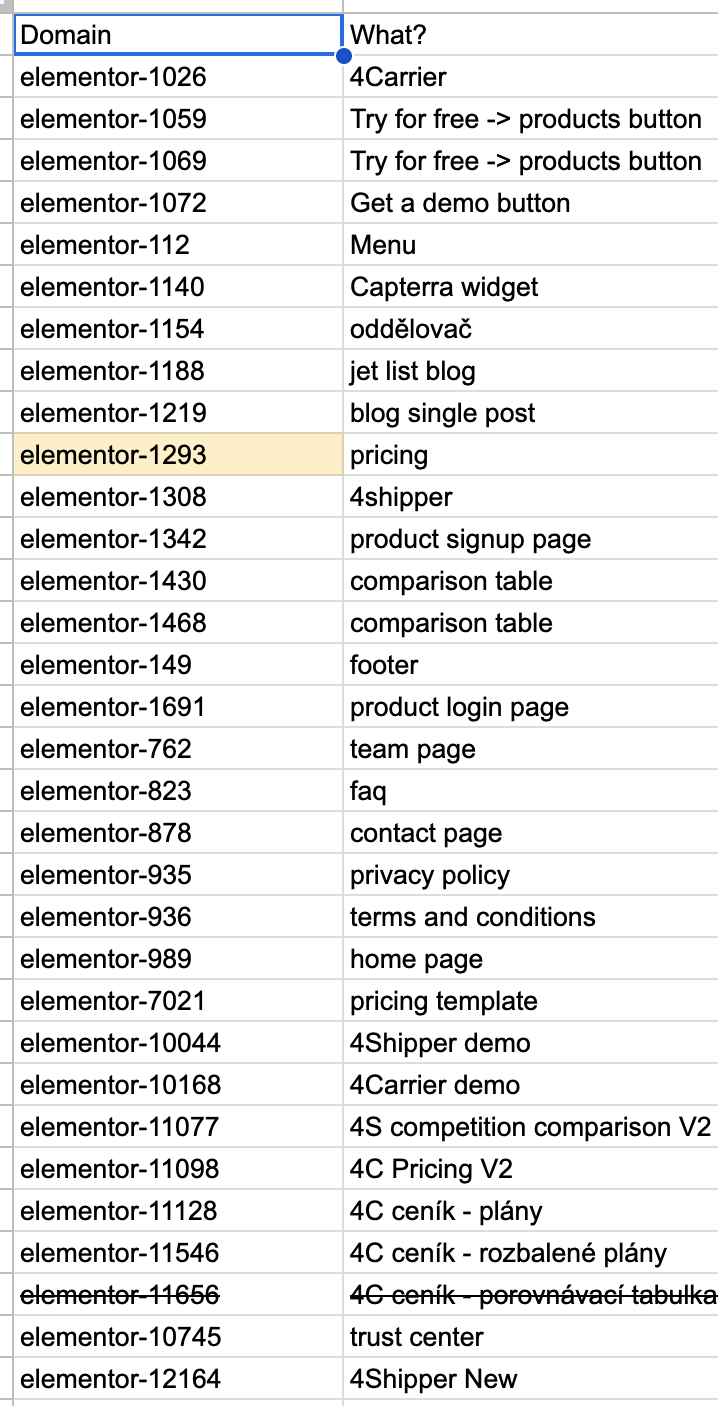The width and height of the screenshot is (718, 1406).
Task: Click the "product signup page" cell
Action: pyautogui.click(x=530, y=539)
